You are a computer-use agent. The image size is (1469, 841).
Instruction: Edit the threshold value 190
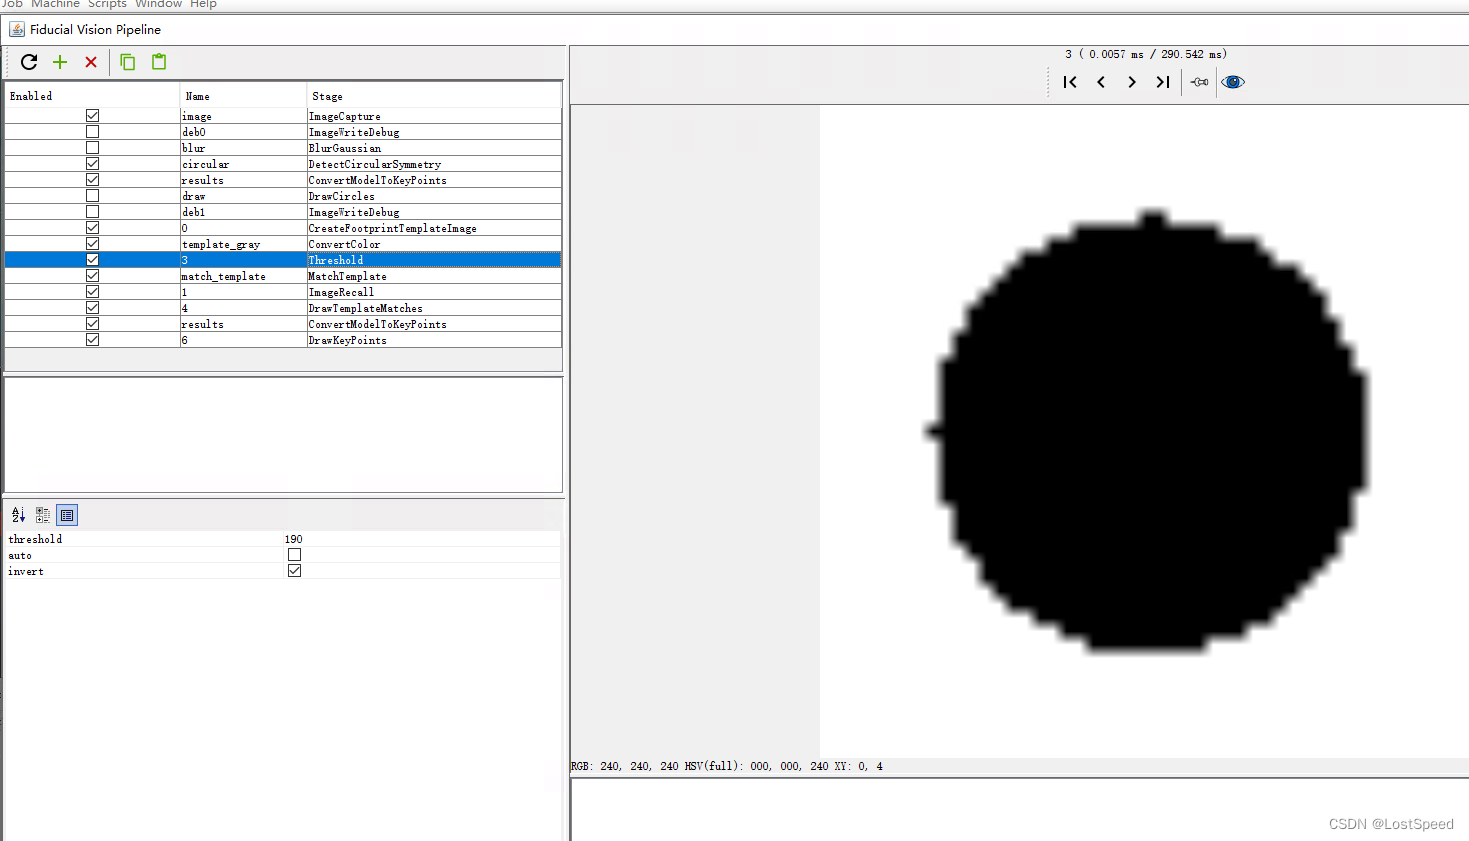pos(422,539)
